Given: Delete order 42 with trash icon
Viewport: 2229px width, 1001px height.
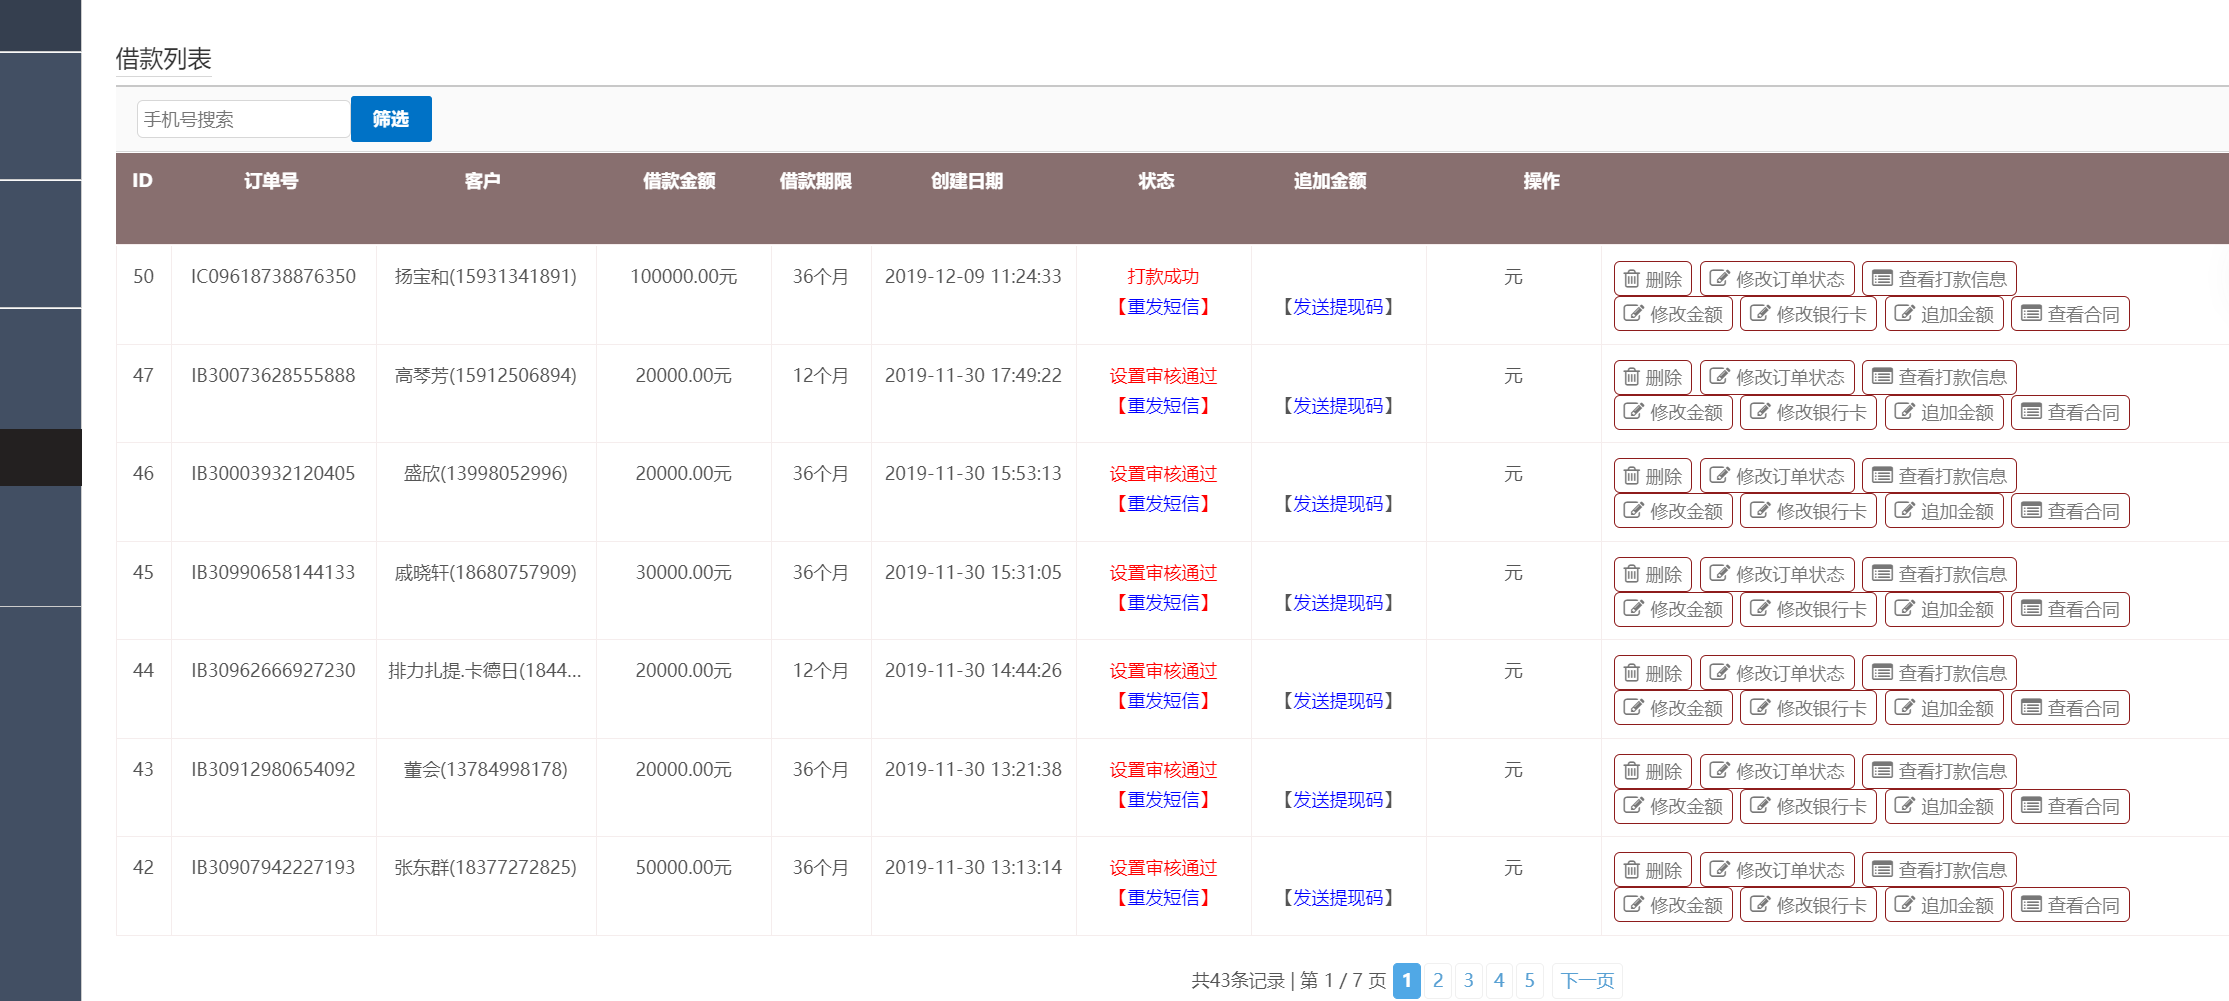Looking at the screenshot, I should [1652, 869].
